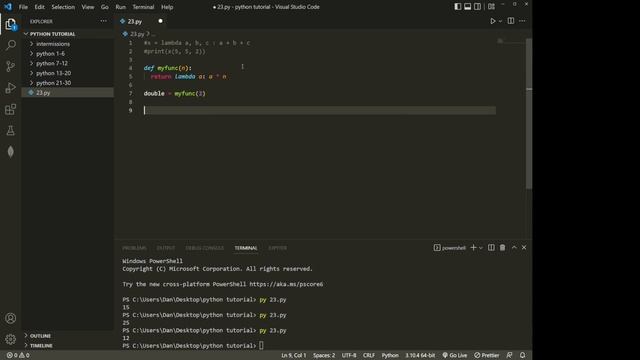Open the Manage gear menu
The height and width of the screenshot is (360, 640).
coord(11,339)
